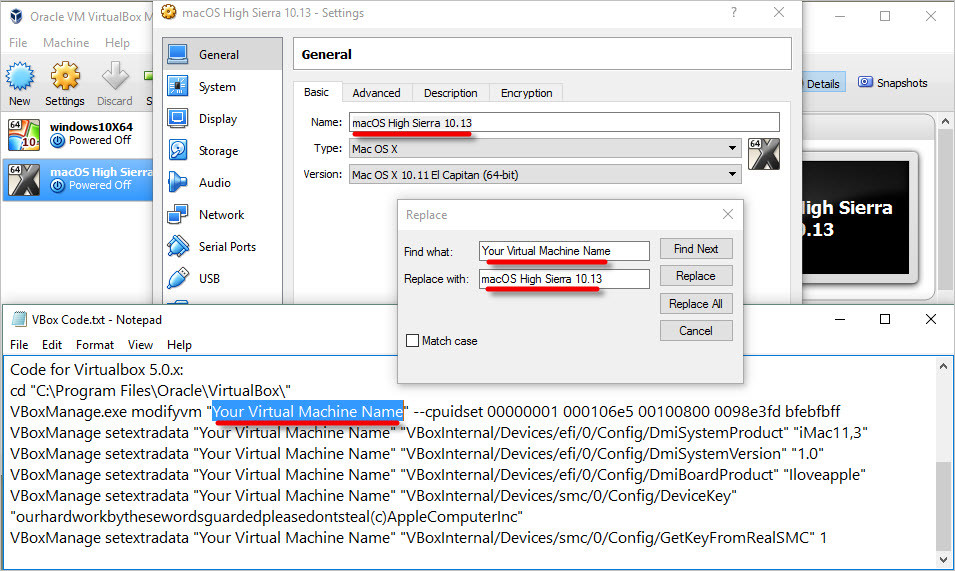Click the line 'Code for Virtualbox 5.0.x:'
The width and height of the screenshot is (955, 571).
coord(97,370)
